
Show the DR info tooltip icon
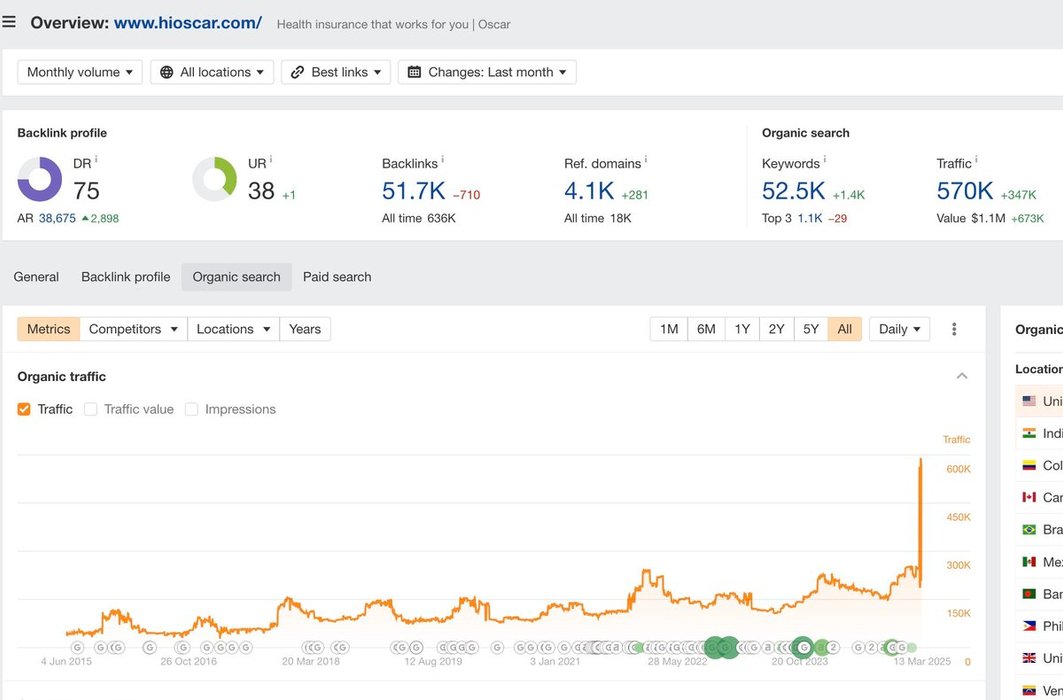point(96,160)
